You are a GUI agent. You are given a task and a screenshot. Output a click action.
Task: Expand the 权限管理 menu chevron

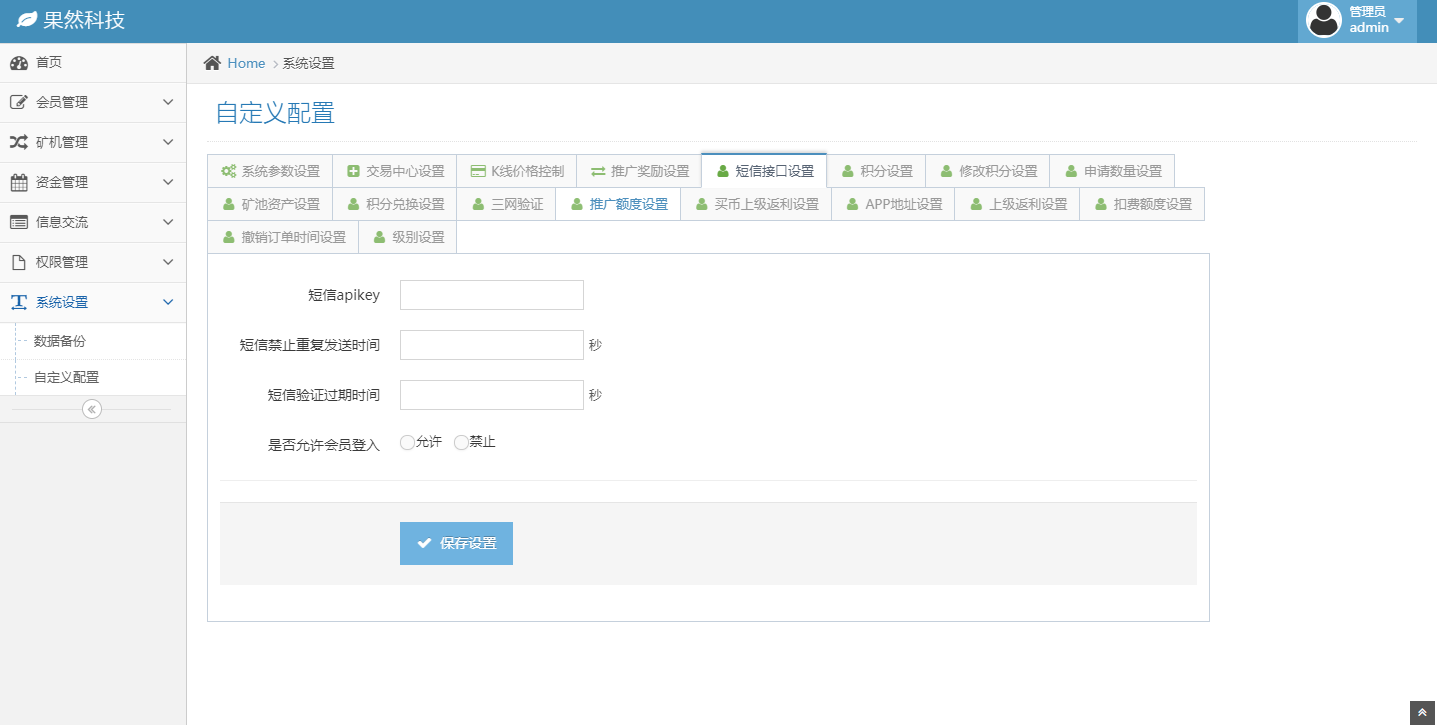pos(168,262)
